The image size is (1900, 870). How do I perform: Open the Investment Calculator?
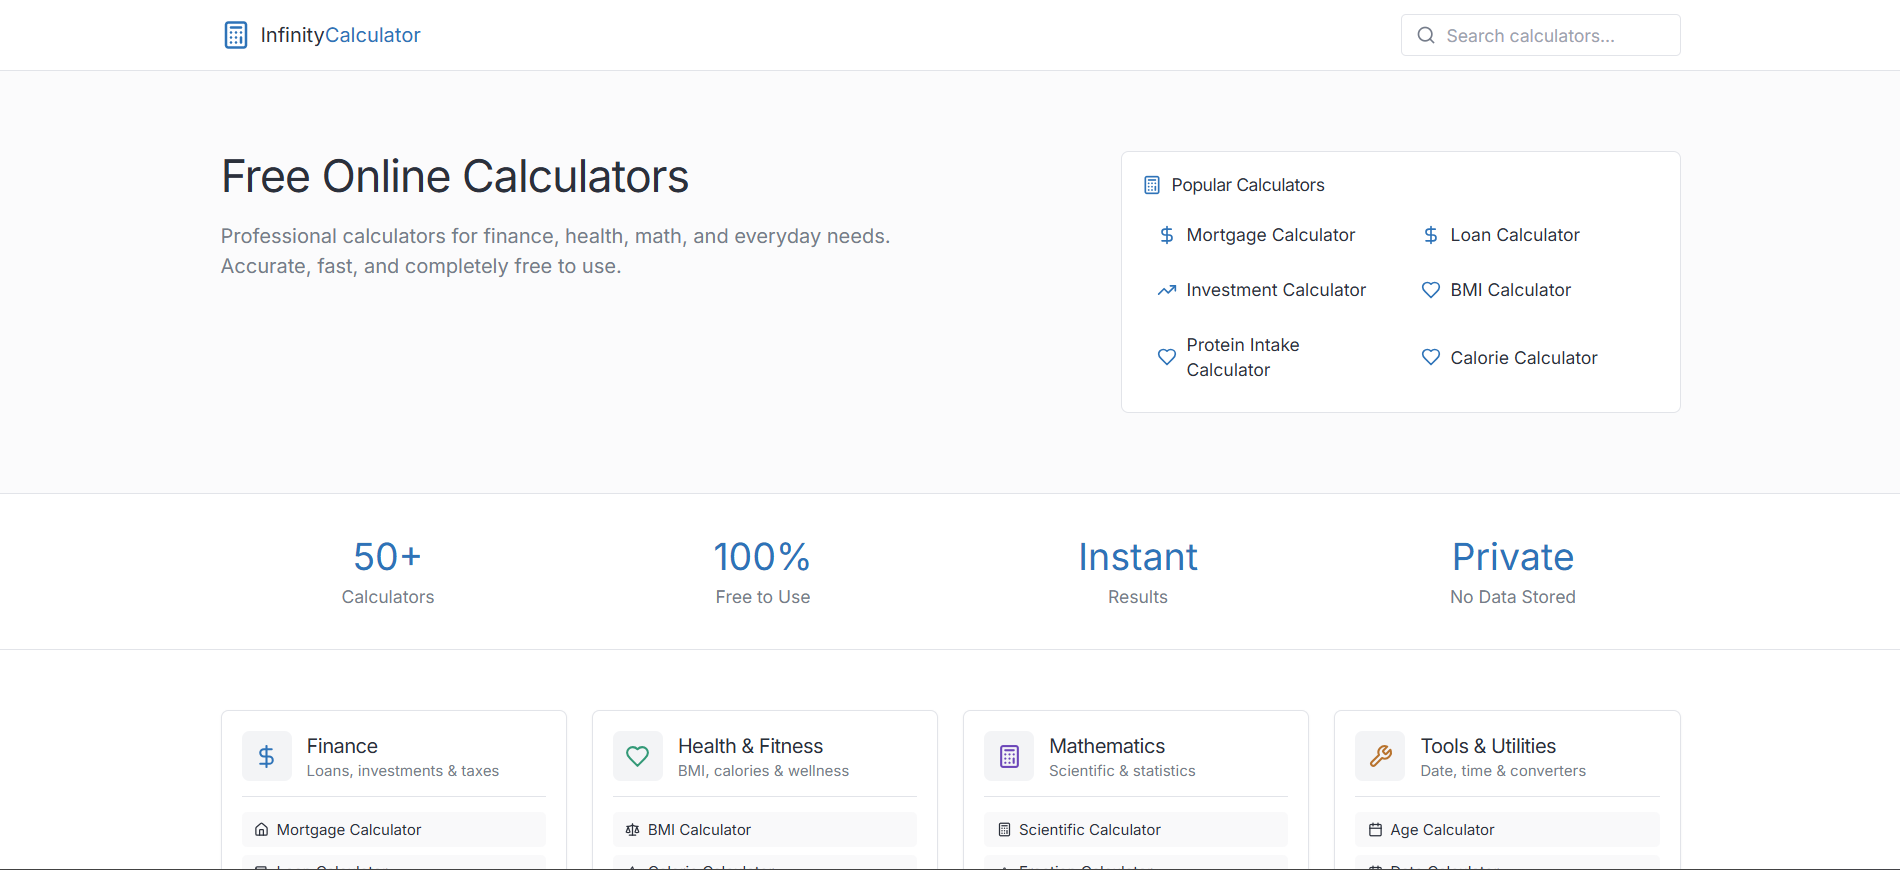[1276, 290]
